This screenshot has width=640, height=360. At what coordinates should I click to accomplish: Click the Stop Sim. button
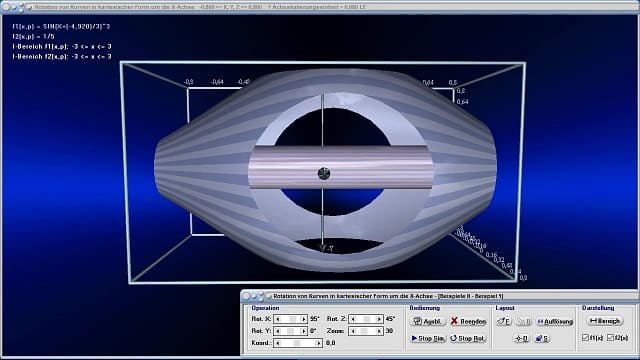[x=427, y=338]
